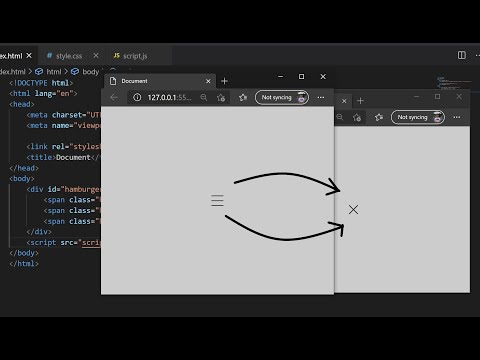
Task: Minimize the back browser window
Action: (x=416, y=97)
